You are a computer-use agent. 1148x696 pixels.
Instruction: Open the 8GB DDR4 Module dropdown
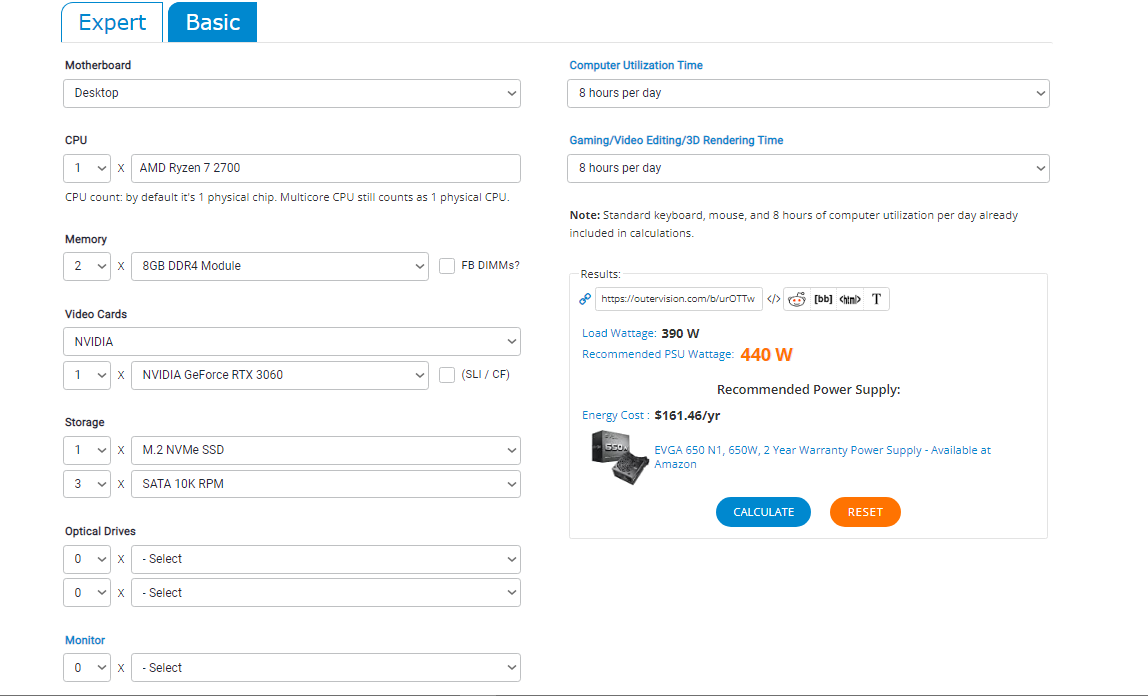[x=280, y=266]
